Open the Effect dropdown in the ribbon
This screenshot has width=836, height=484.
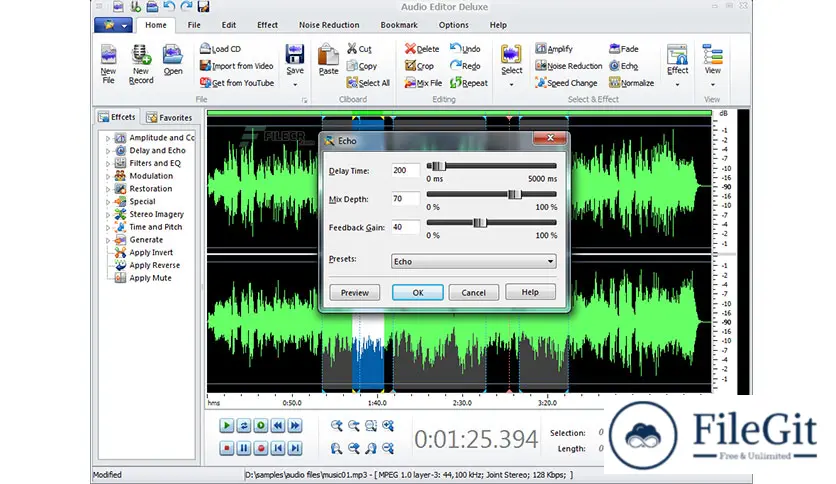(x=677, y=84)
